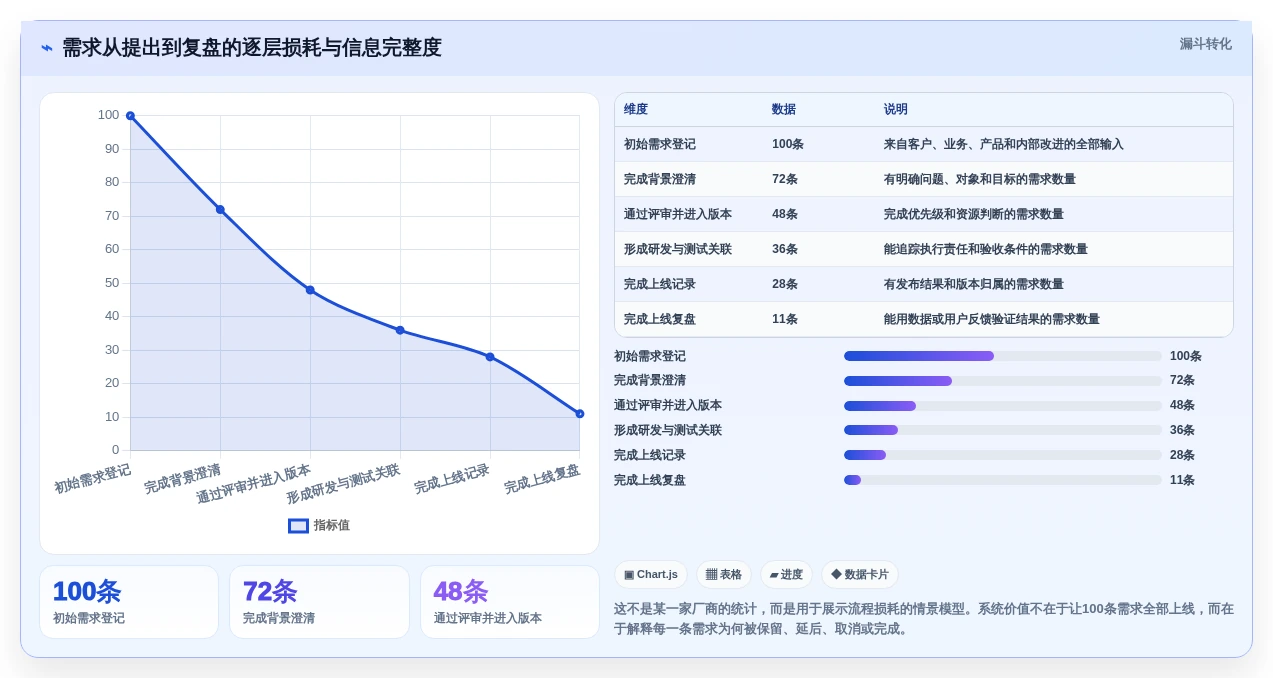
Task: Click the lightning icon beside the title
Action: [47, 48]
